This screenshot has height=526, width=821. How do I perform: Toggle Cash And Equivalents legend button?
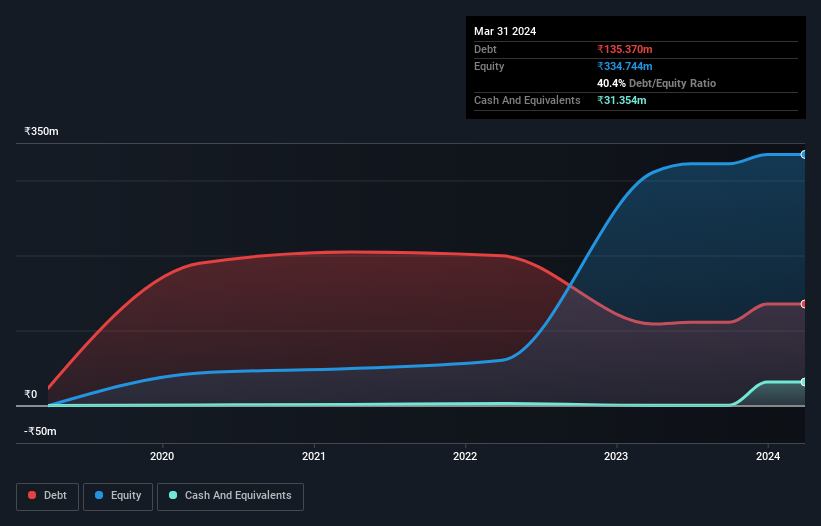click(230, 496)
